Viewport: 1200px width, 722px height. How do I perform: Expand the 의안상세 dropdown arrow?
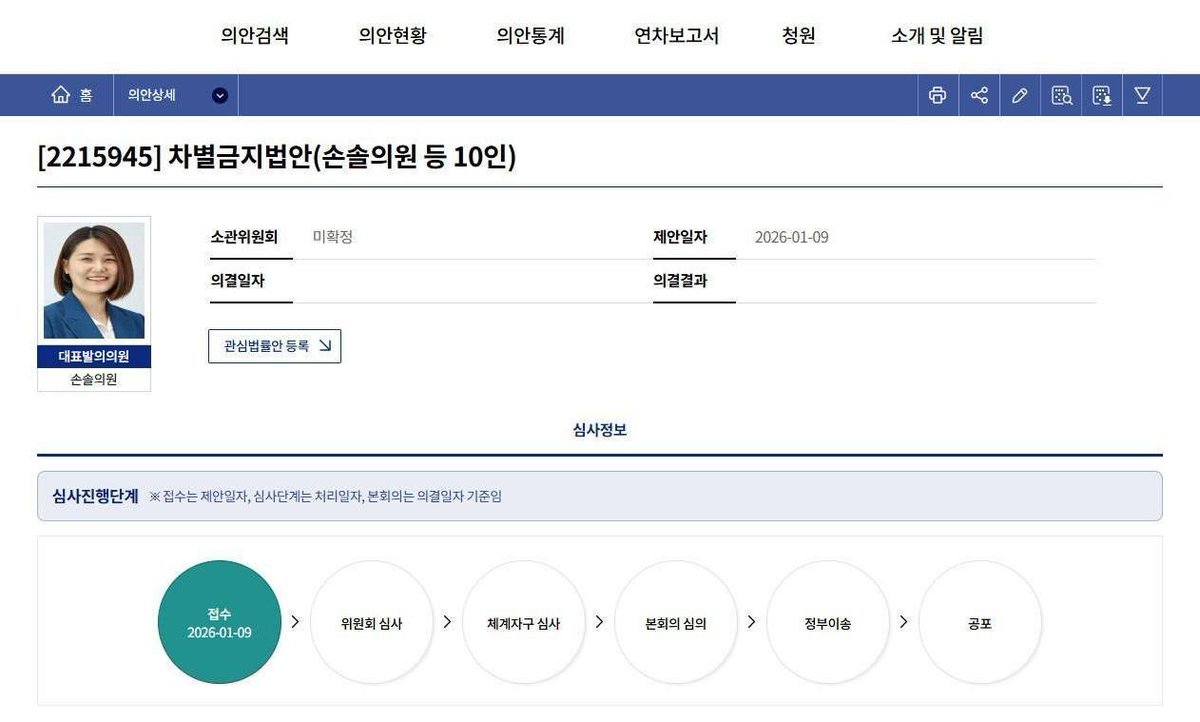pyautogui.click(x=220, y=96)
